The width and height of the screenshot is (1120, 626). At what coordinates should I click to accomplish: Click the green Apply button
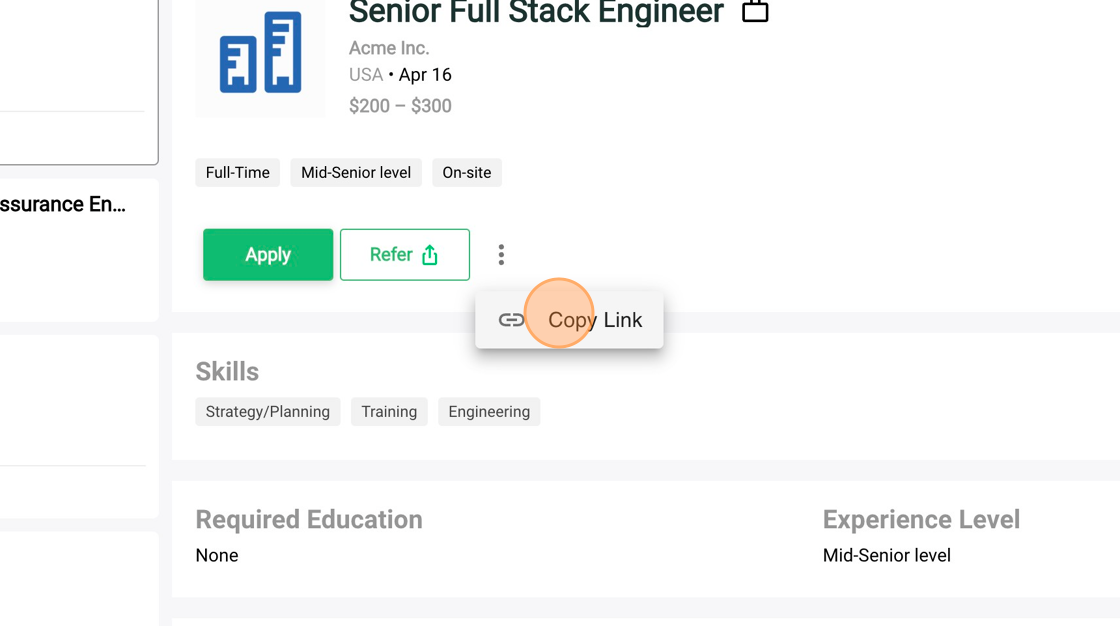pyautogui.click(x=268, y=254)
